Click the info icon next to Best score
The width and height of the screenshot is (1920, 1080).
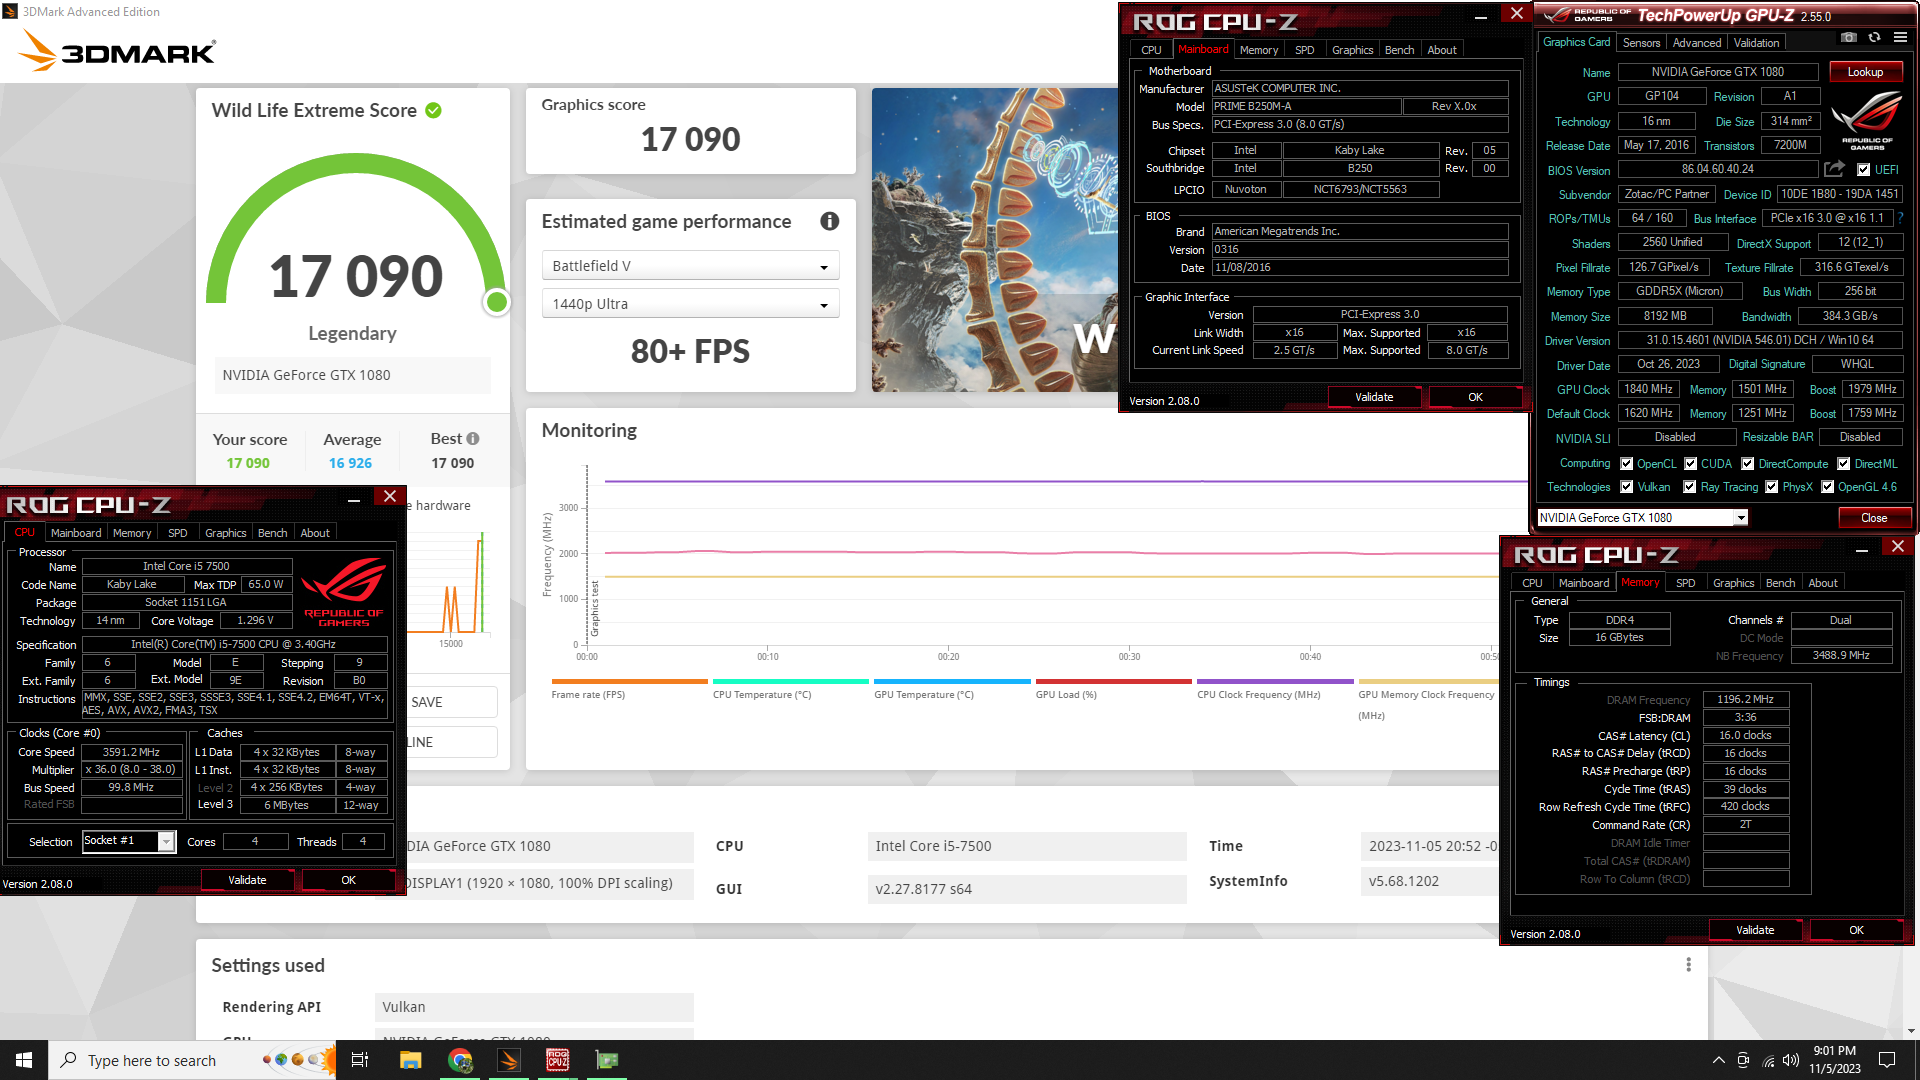coord(473,439)
